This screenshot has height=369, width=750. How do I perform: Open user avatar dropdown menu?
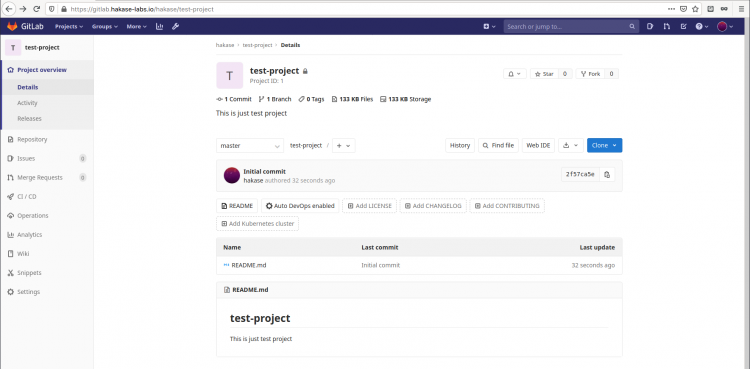point(725,27)
